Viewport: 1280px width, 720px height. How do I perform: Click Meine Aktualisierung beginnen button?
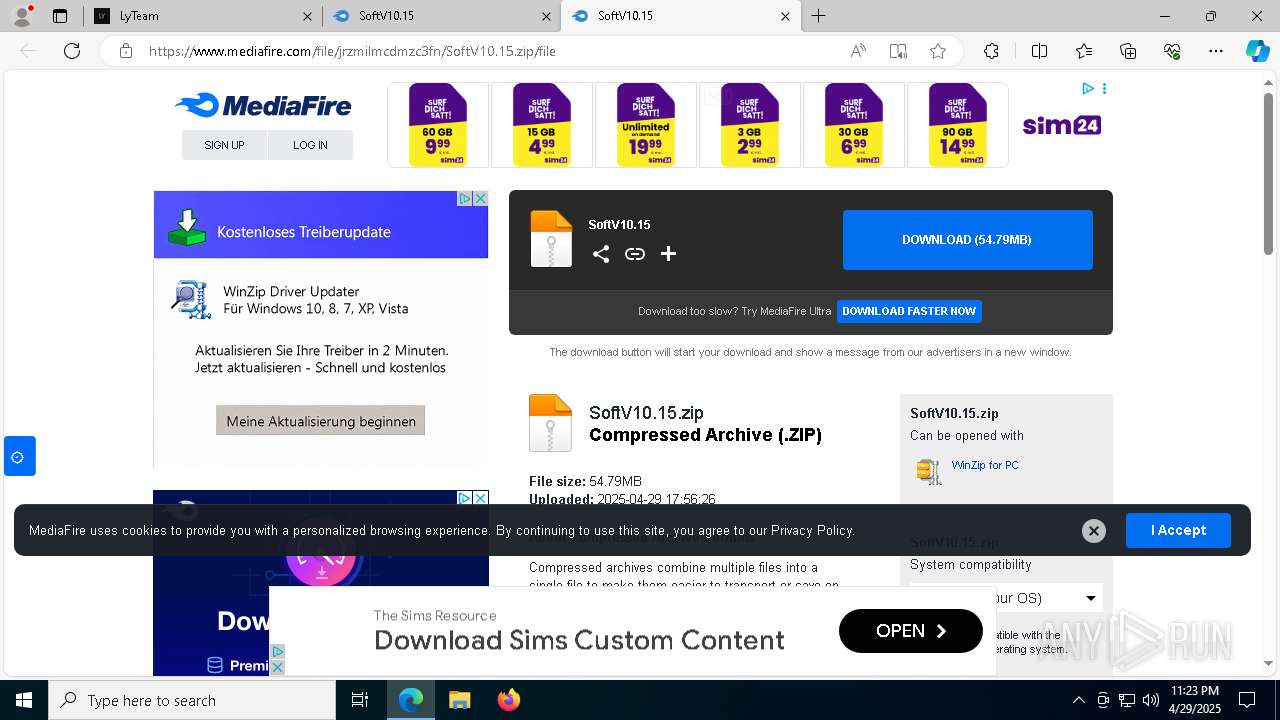(321, 421)
